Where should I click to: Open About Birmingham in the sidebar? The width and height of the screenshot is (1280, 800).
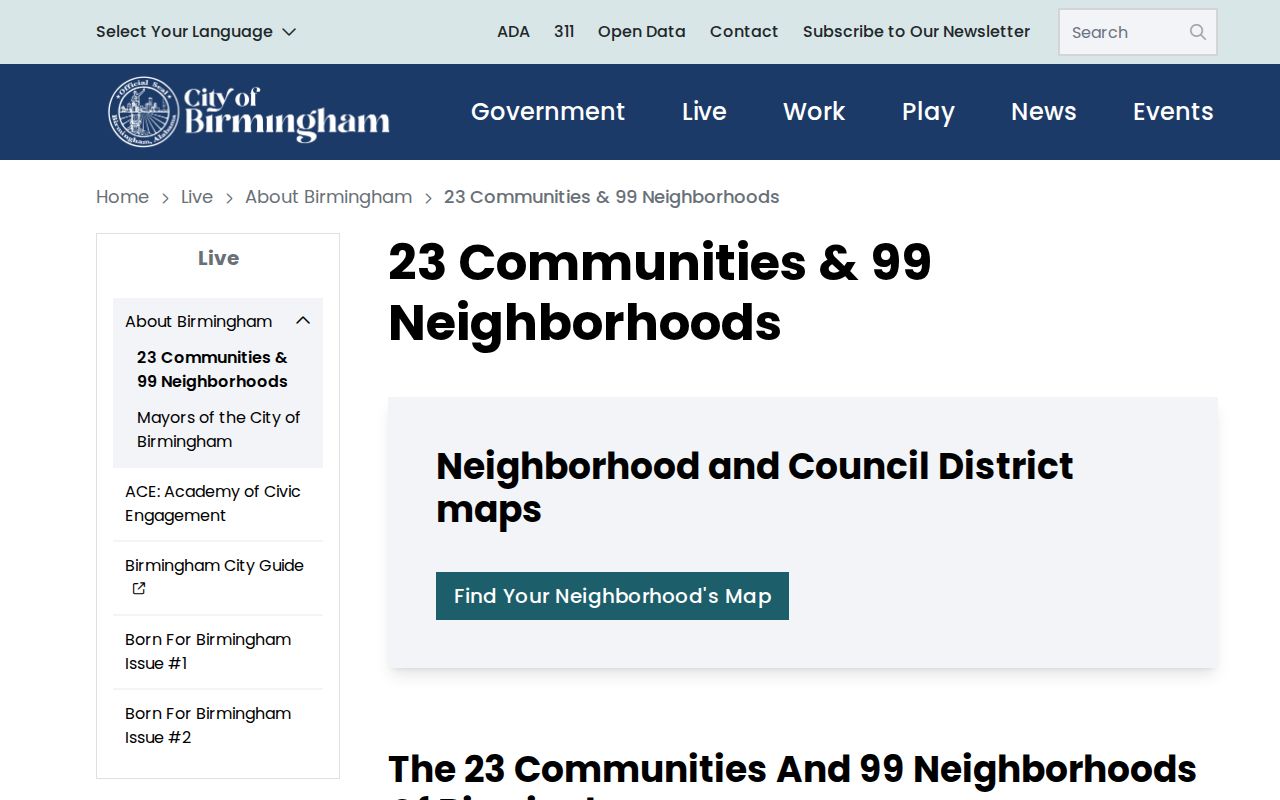pos(198,321)
